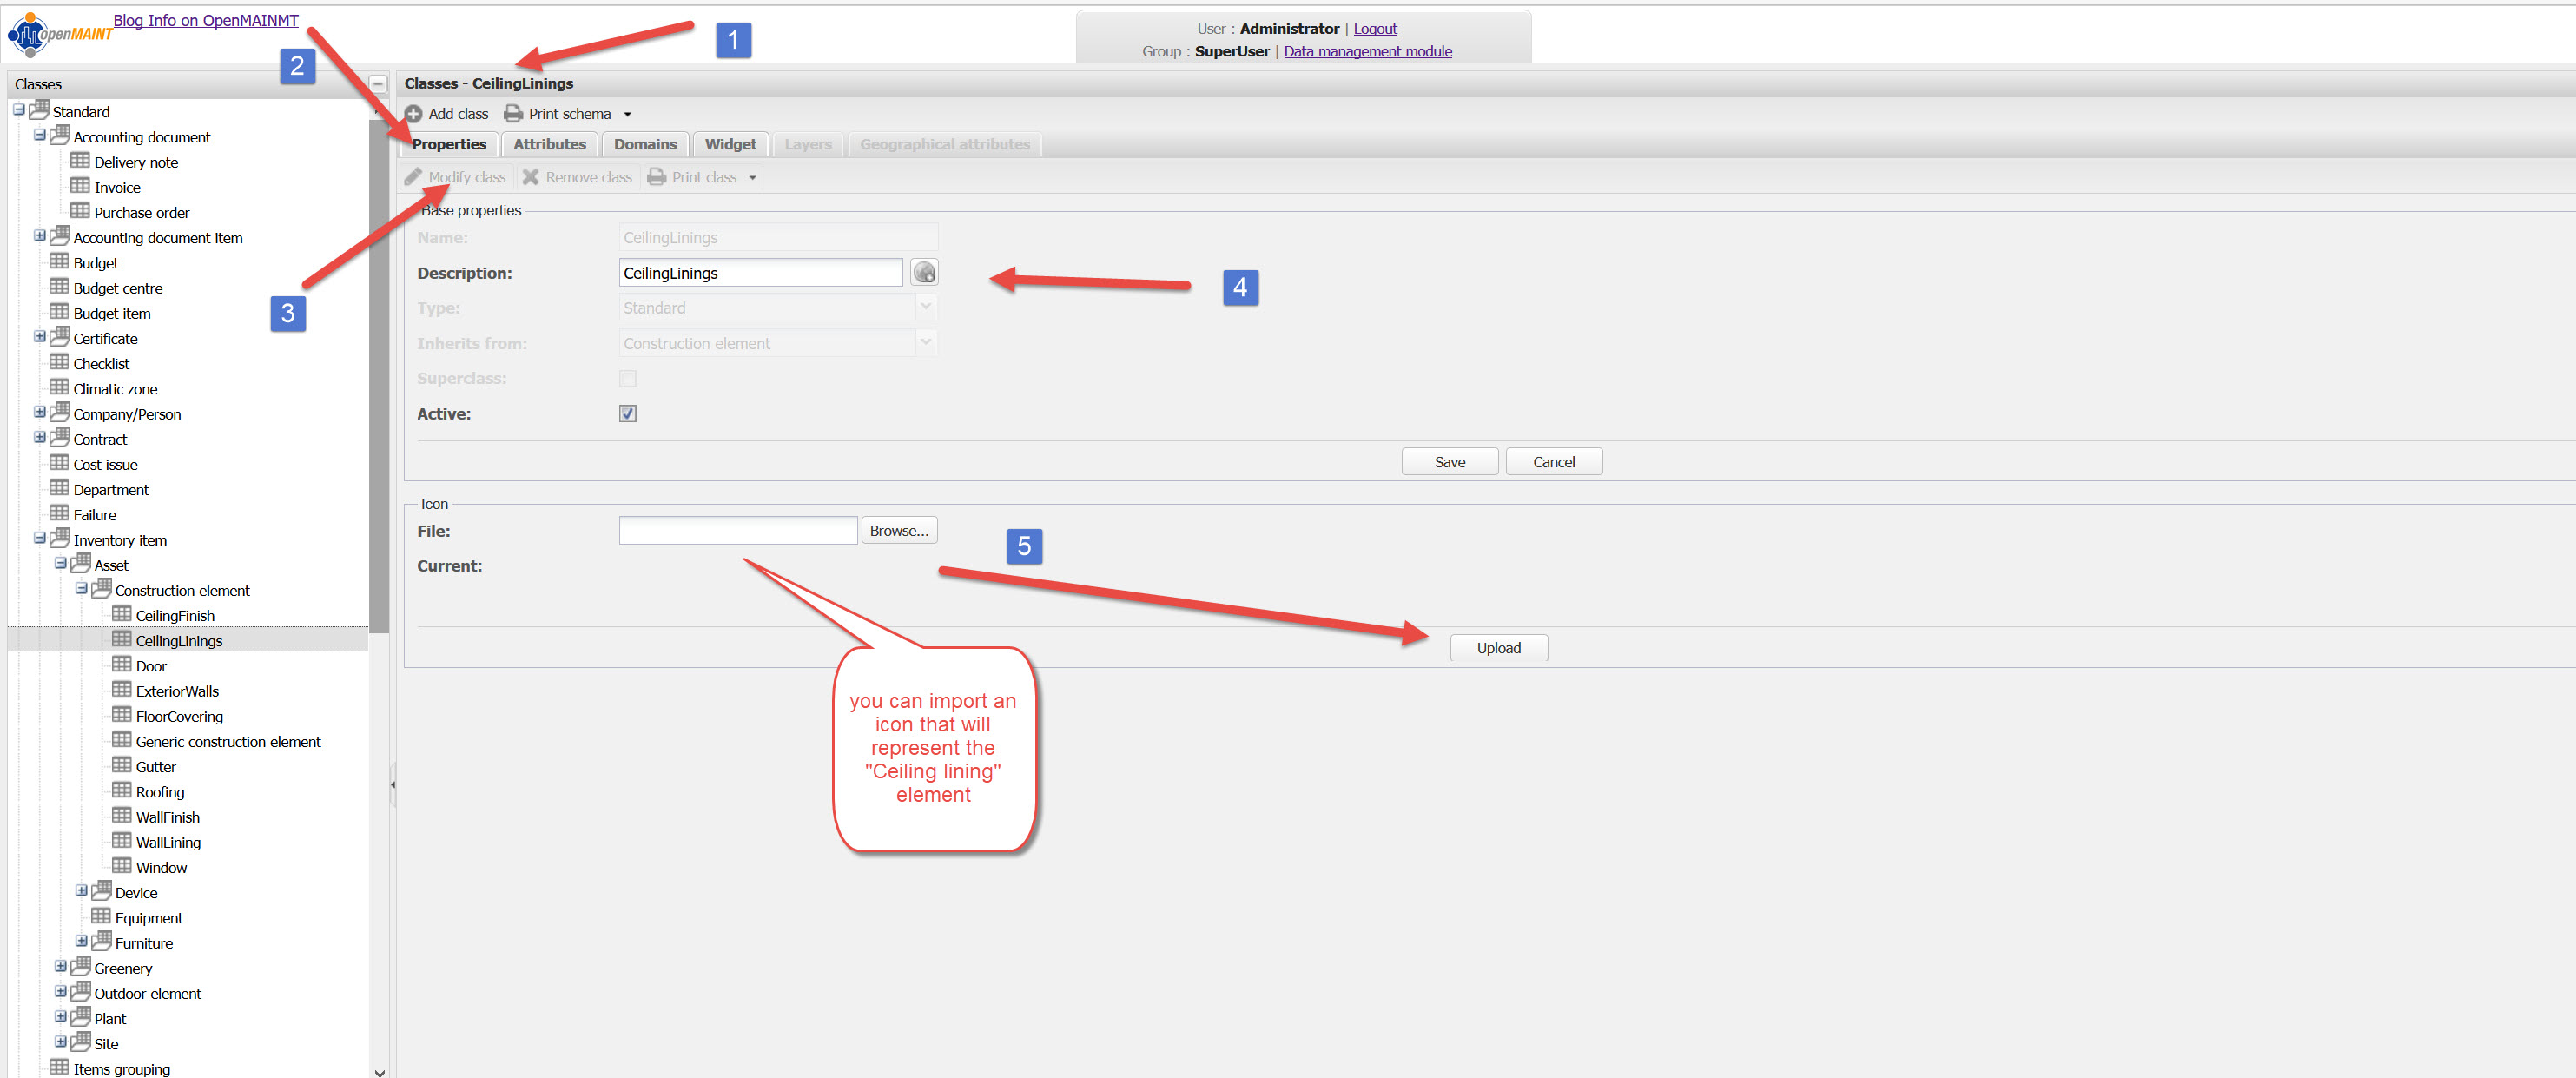Viewport: 2576px width, 1078px height.
Task: Click the globe icon beside Description field
Action: tap(924, 273)
